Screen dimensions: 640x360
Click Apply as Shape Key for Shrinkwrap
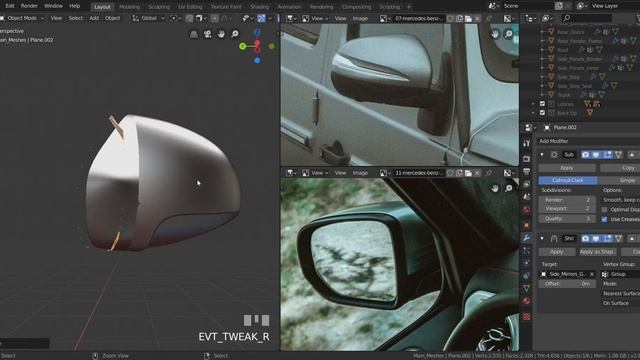(x=597, y=252)
